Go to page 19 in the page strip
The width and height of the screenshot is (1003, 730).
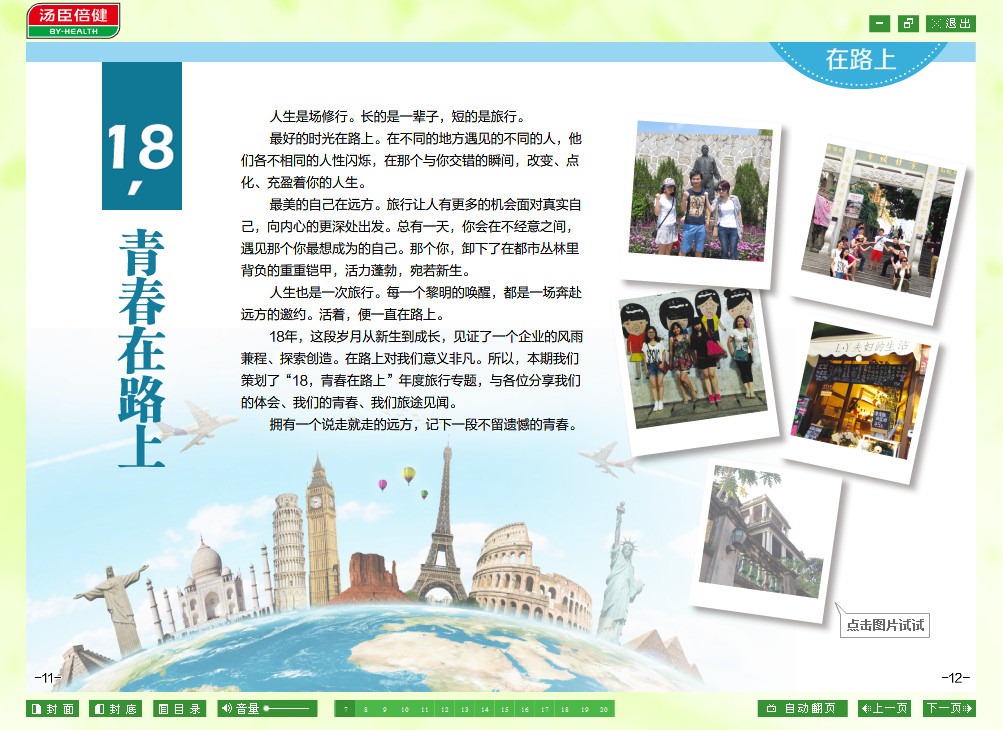pos(584,709)
